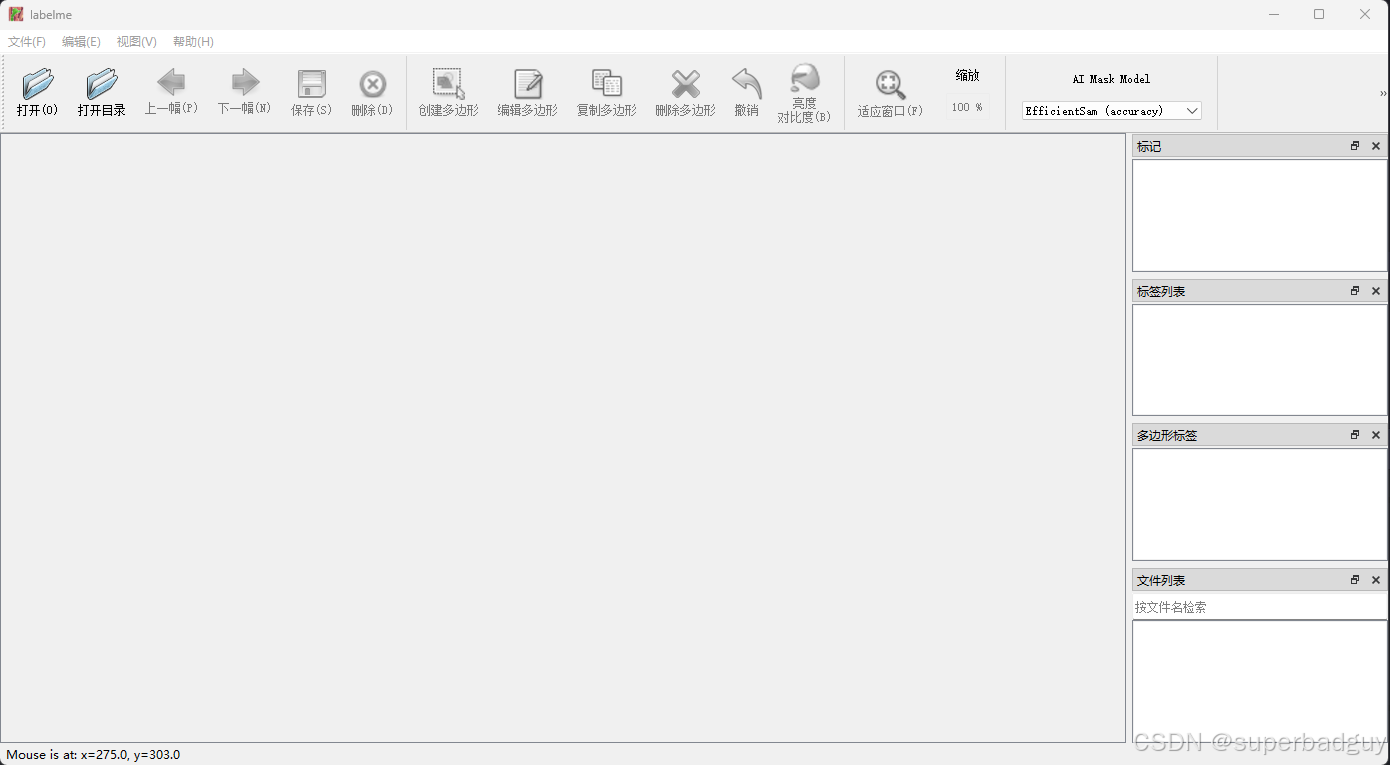Viewport: 1390px width, 765px height.
Task: Click the 复制多边形 duplicate polygon icon
Action: click(x=606, y=83)
